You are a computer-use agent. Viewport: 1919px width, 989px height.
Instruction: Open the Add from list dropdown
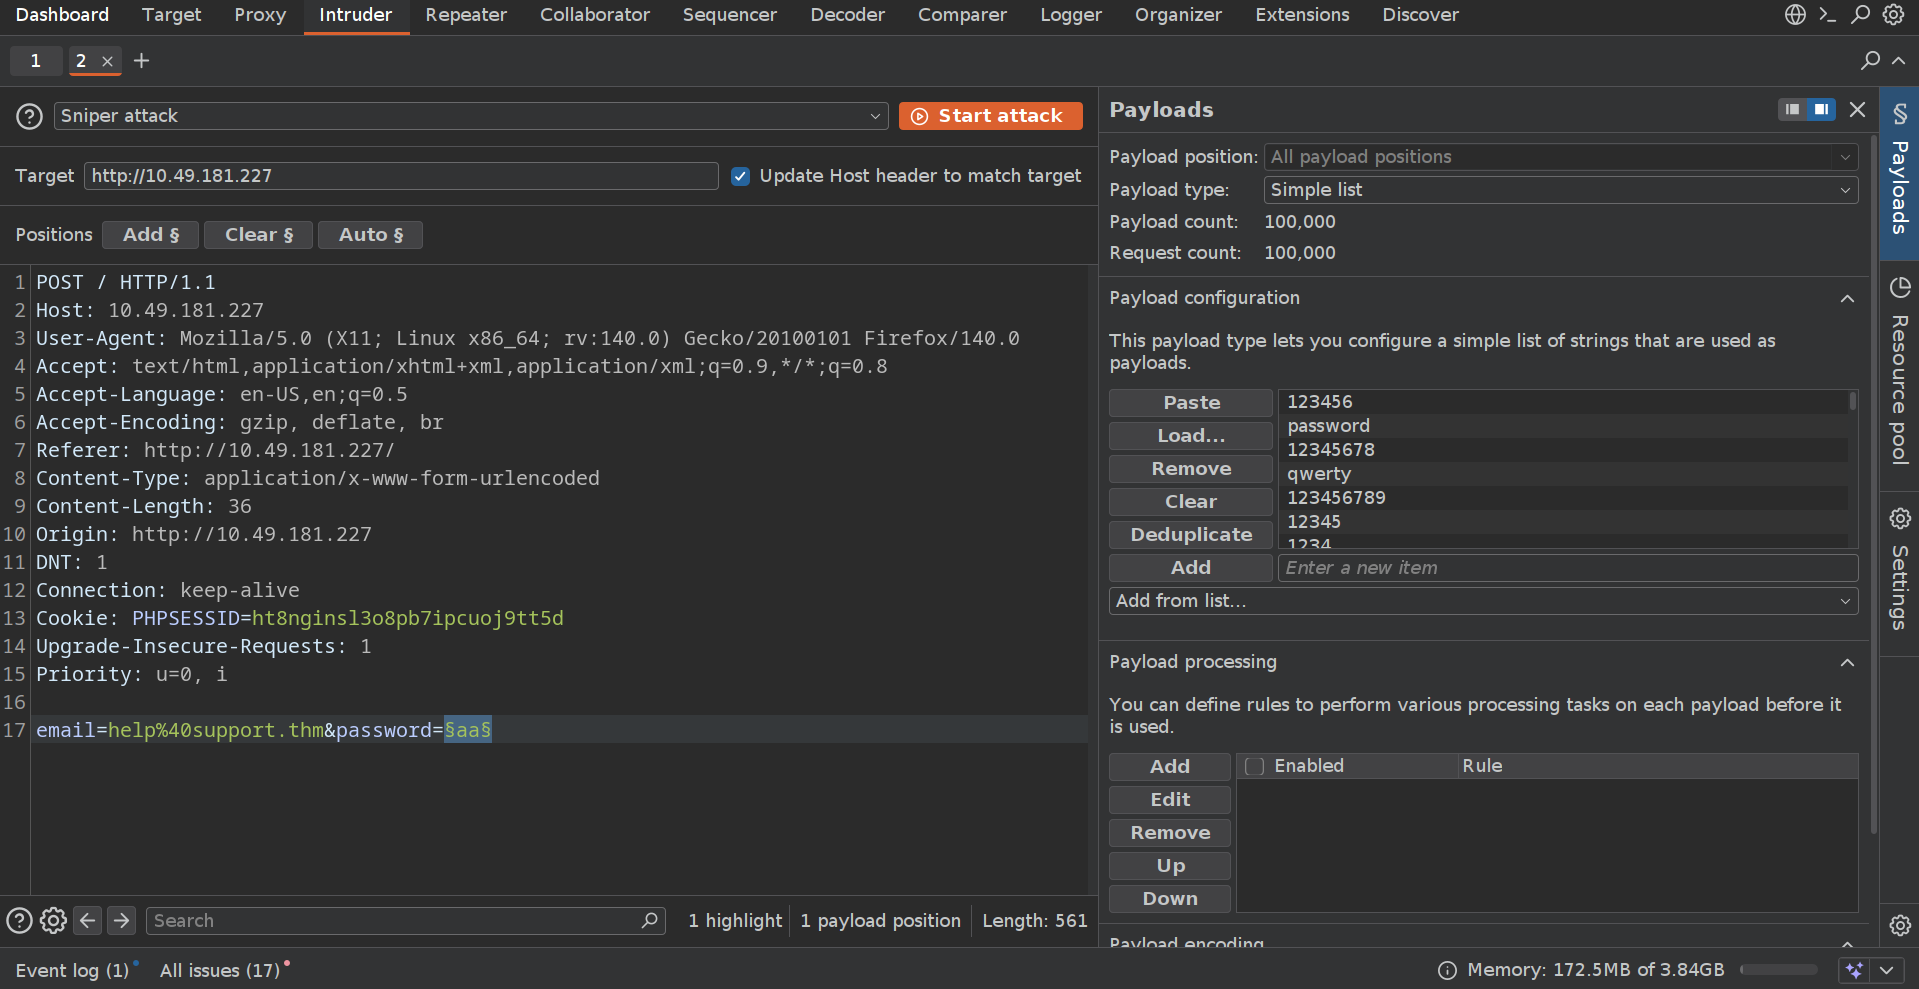pos(1483,601)
